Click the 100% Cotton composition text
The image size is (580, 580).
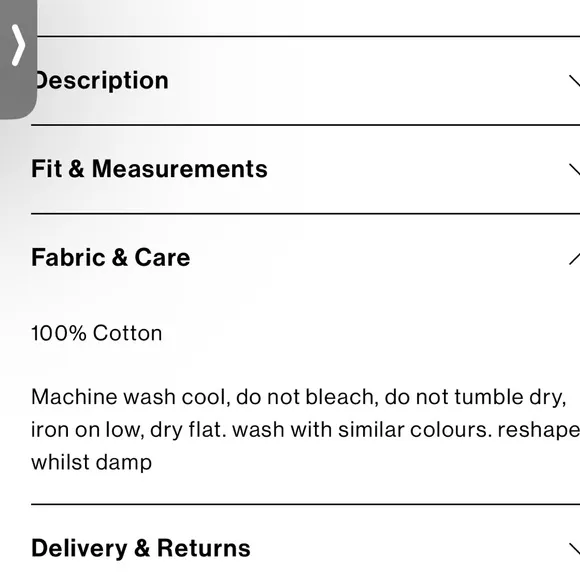[x=97, y=333]
